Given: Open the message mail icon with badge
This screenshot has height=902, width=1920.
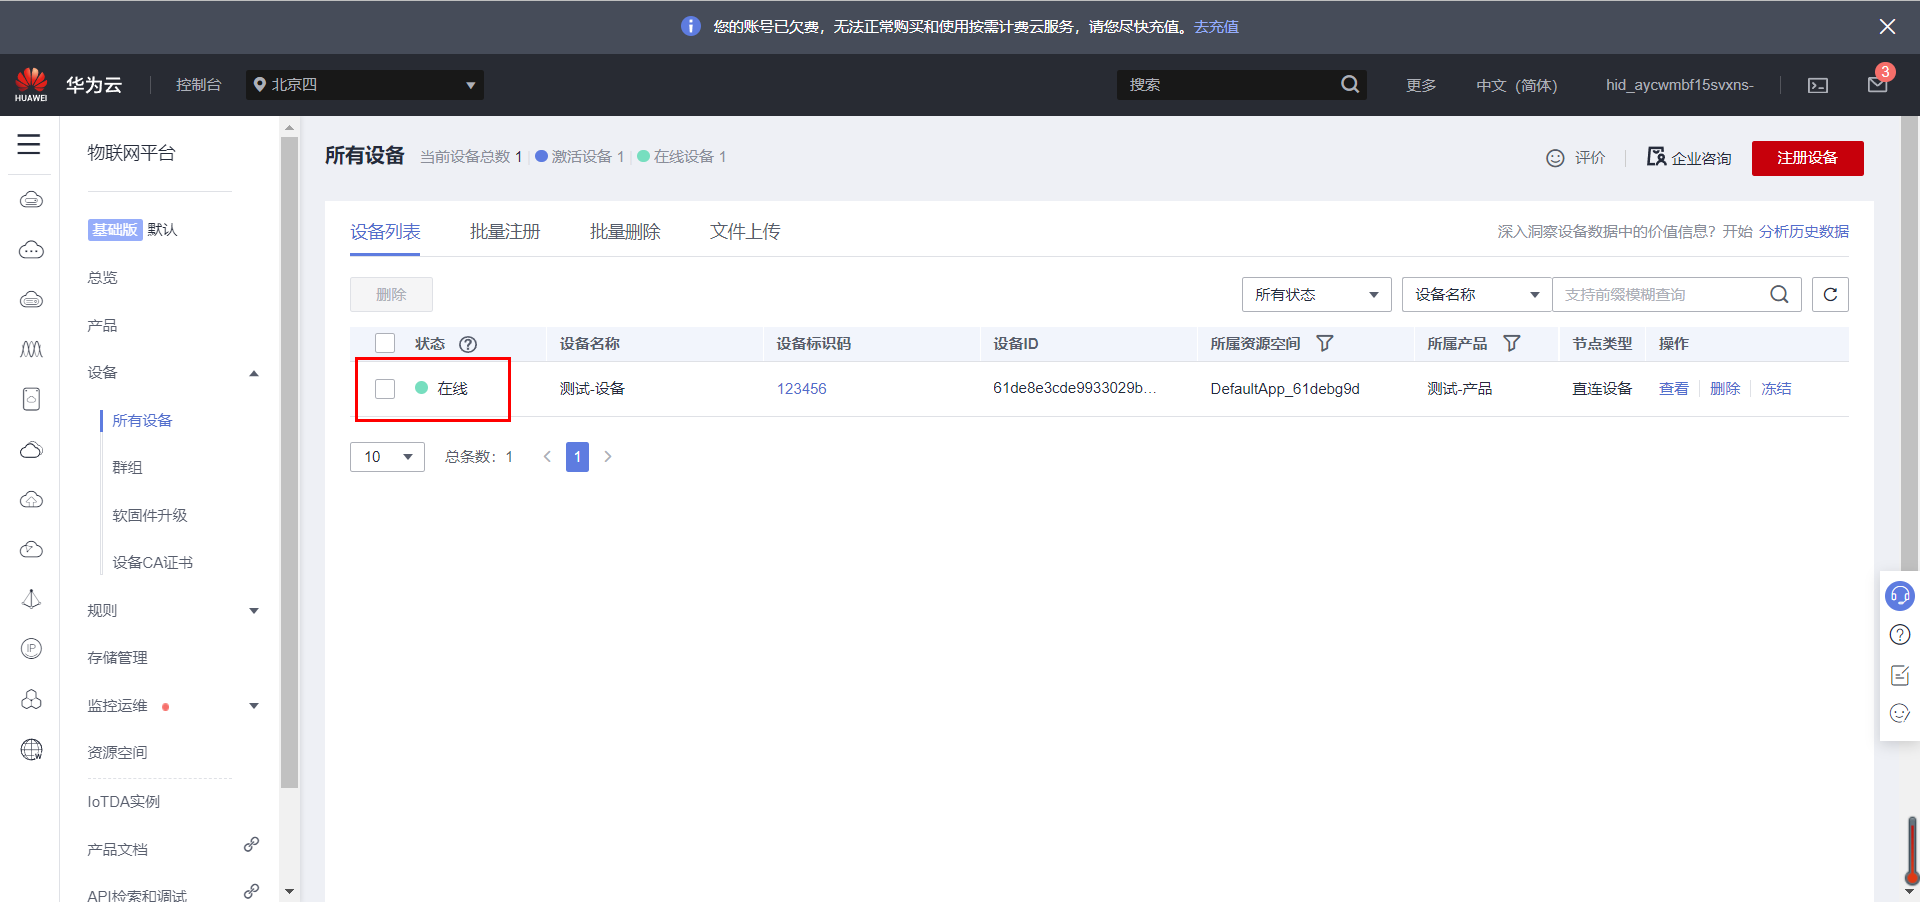Looking at the screenshot, I should (x=1877, y=84).
